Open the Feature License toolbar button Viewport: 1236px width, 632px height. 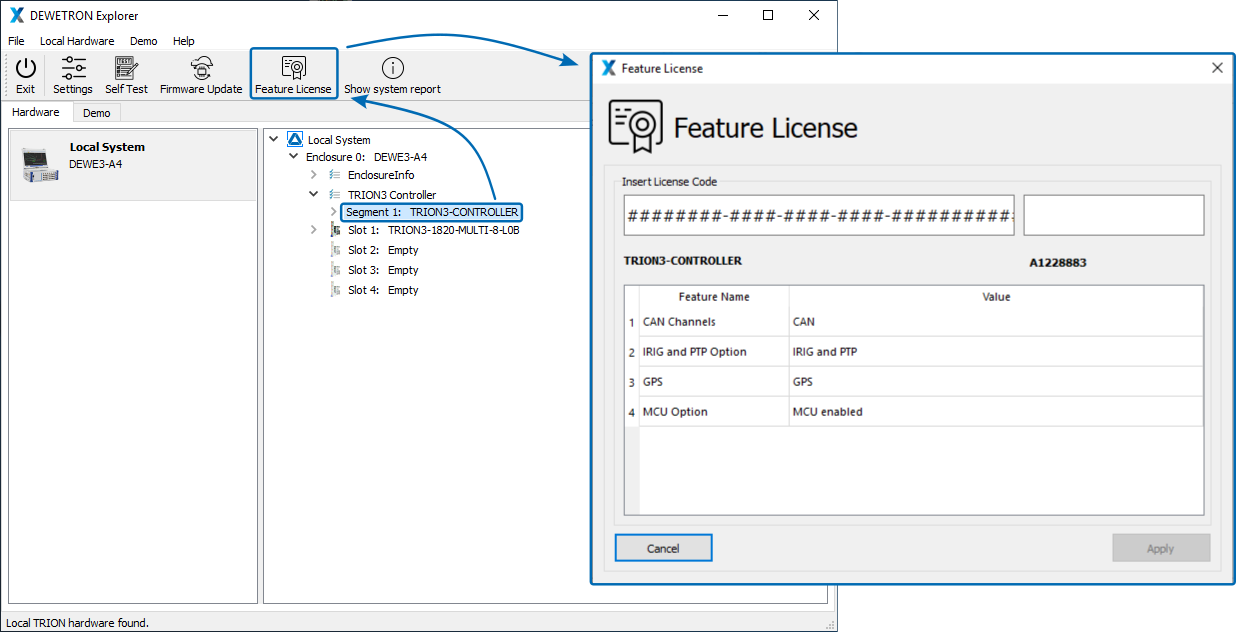(293, 75)
